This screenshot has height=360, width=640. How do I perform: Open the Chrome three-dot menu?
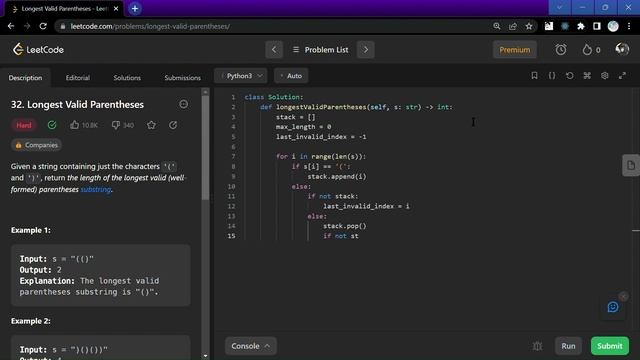coord(629,26)
